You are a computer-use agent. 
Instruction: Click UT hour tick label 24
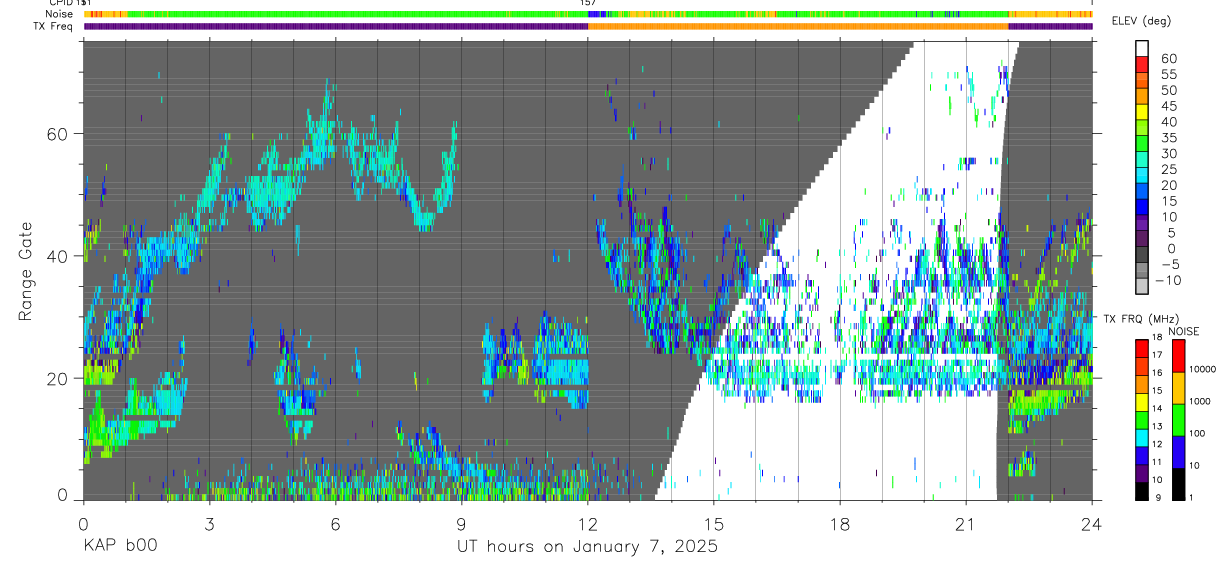coord(1092,523)
